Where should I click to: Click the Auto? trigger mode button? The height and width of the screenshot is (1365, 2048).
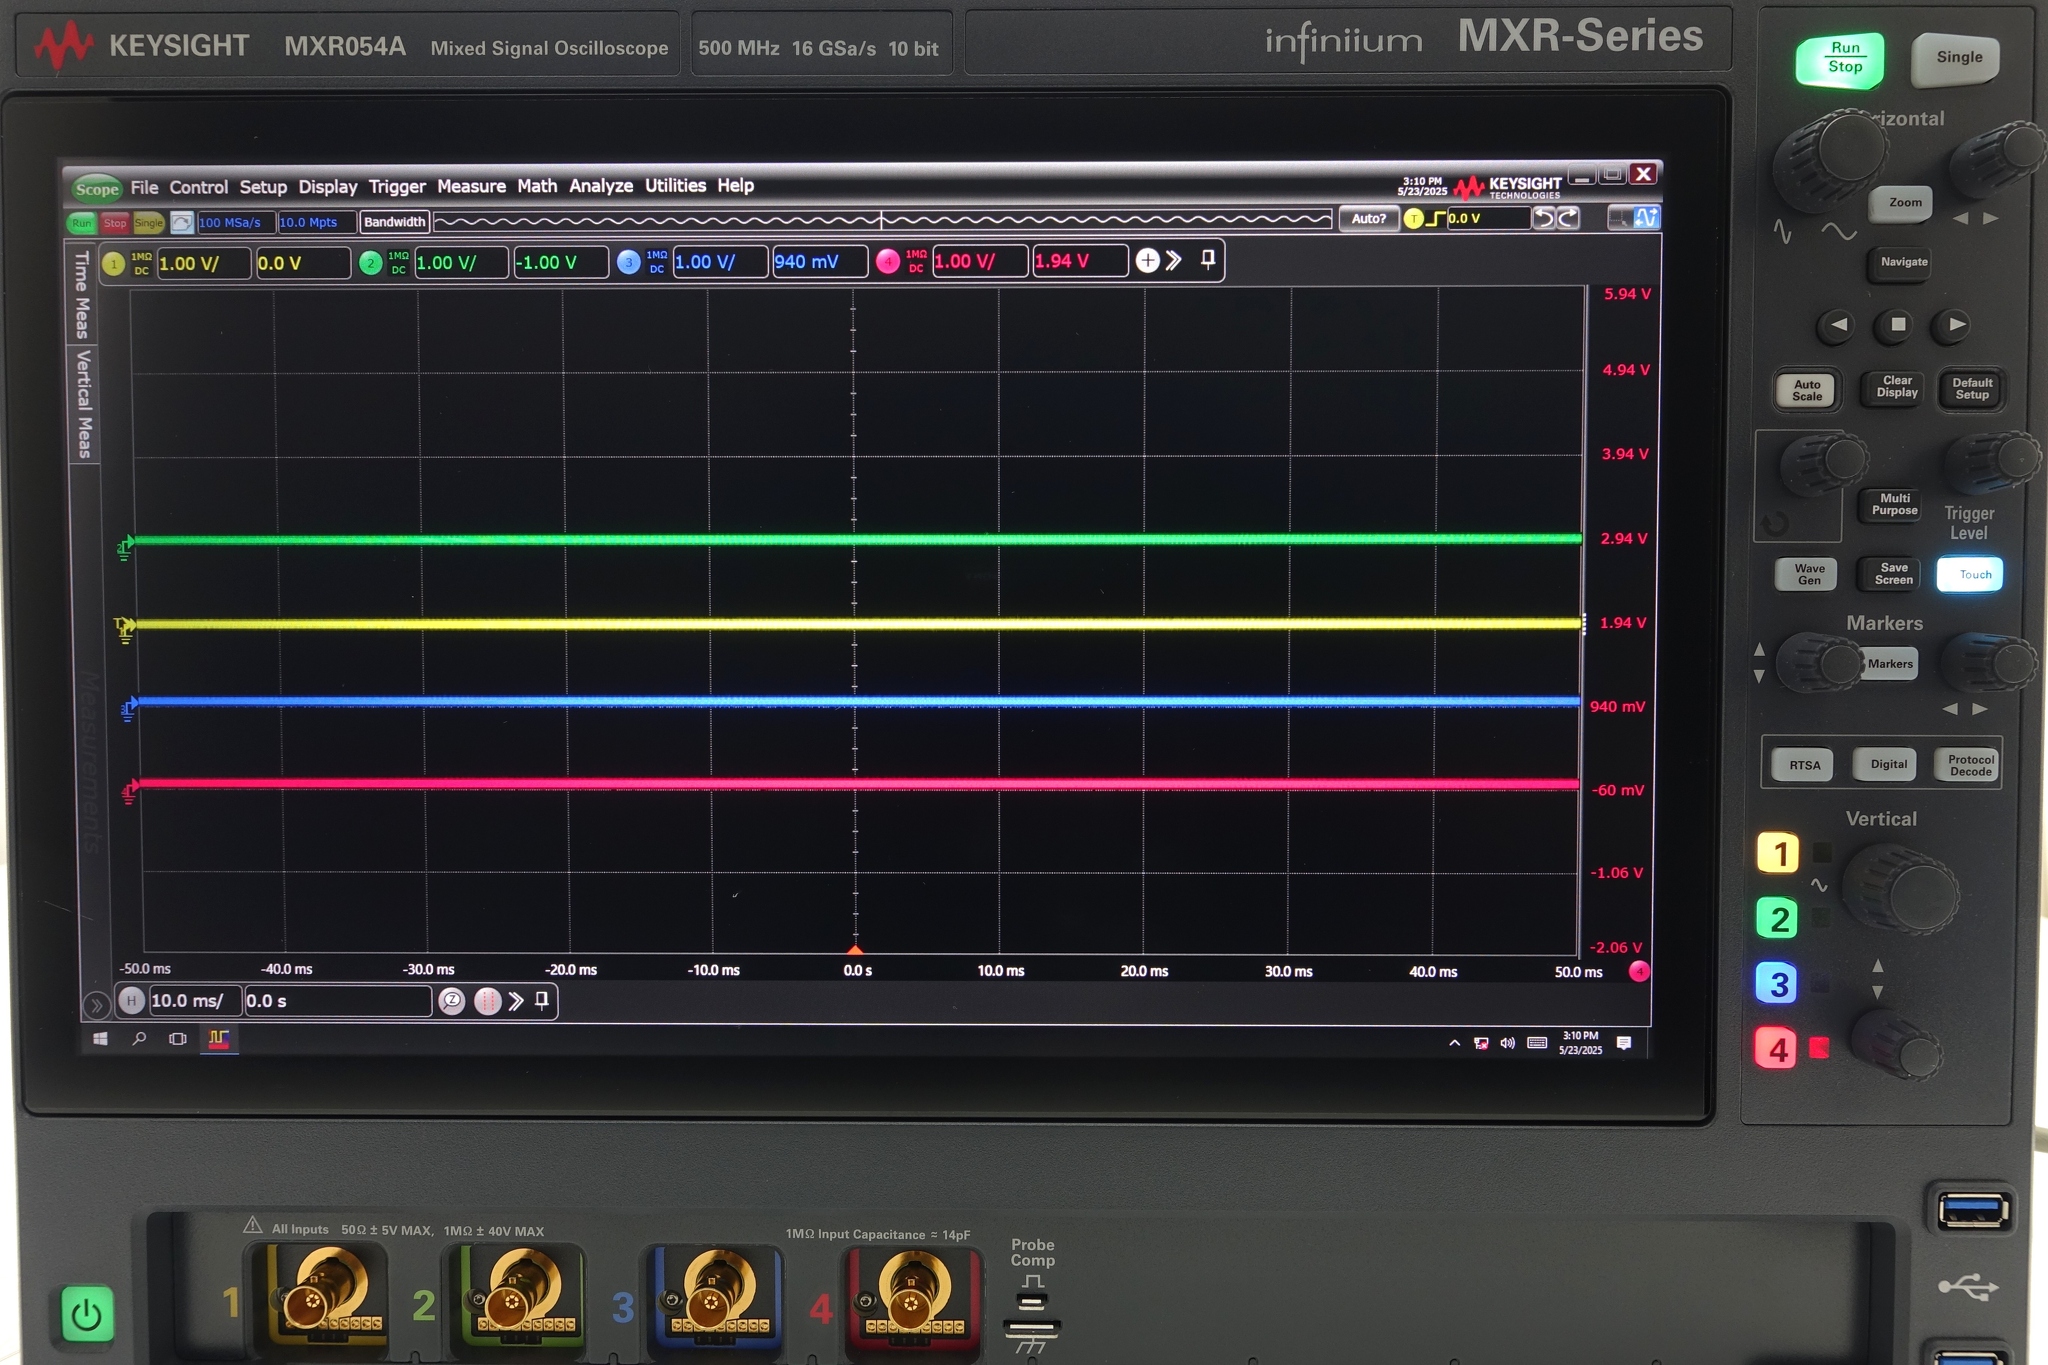pos(1369,219)
